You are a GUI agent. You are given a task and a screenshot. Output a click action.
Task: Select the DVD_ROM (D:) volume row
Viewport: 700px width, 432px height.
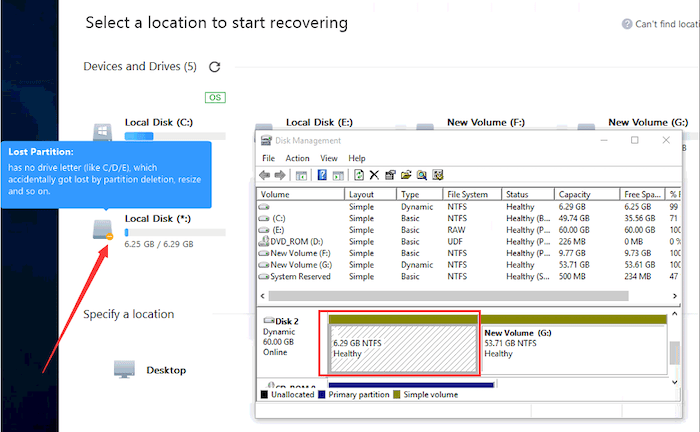click(x=298, y=241)
